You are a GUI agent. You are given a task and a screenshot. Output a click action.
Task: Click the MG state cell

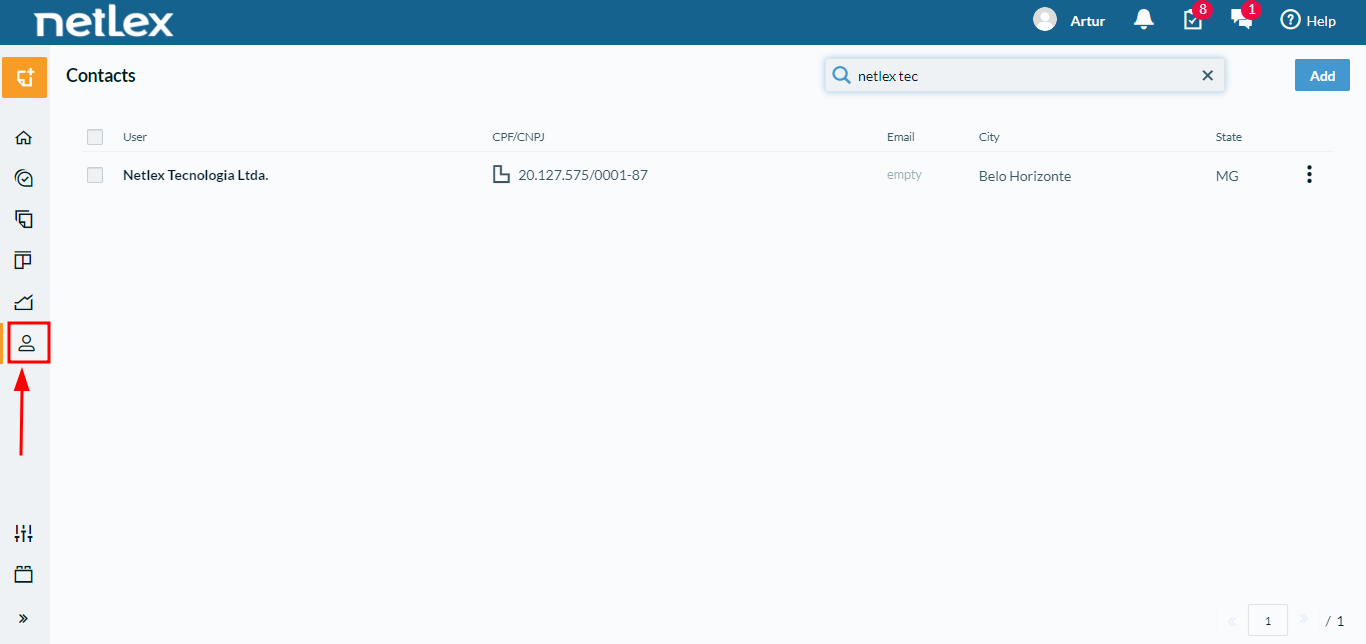[x=1227, y=176]
